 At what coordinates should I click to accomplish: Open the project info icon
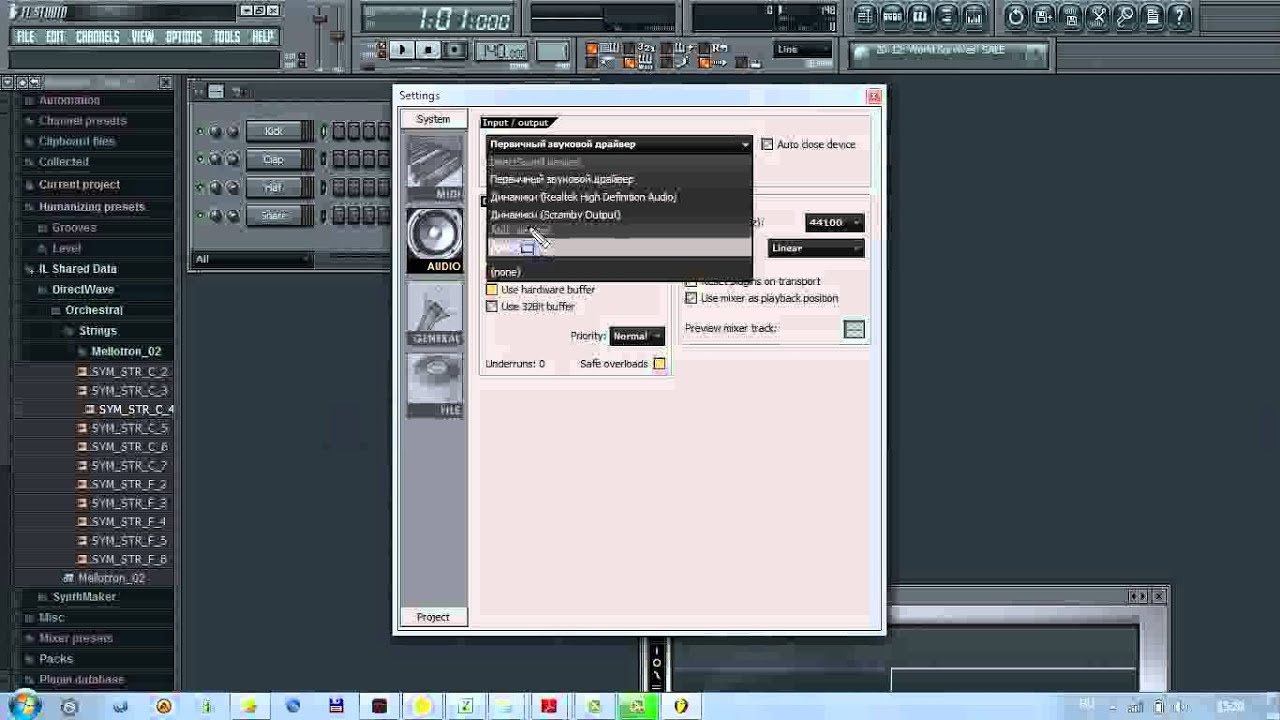[x=1152, y=16]
